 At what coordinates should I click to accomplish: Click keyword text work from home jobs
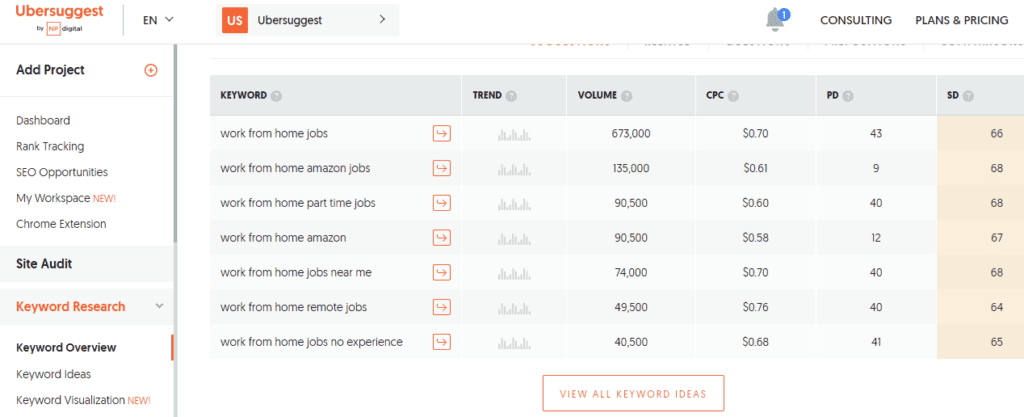[x=274, y=134]
